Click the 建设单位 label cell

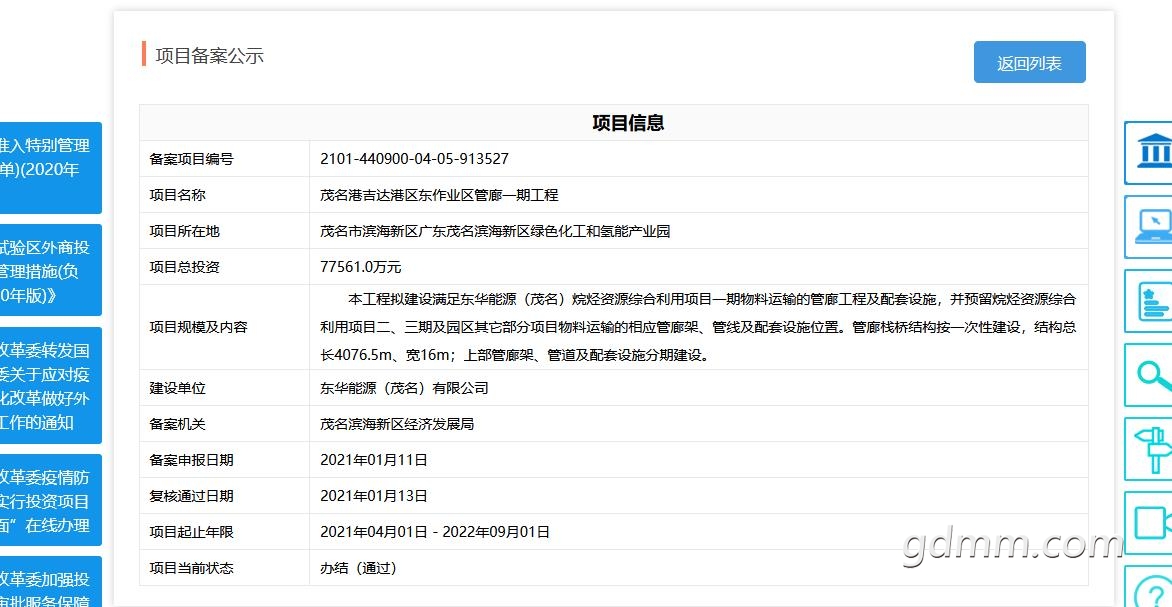click(x=224, y=388)
